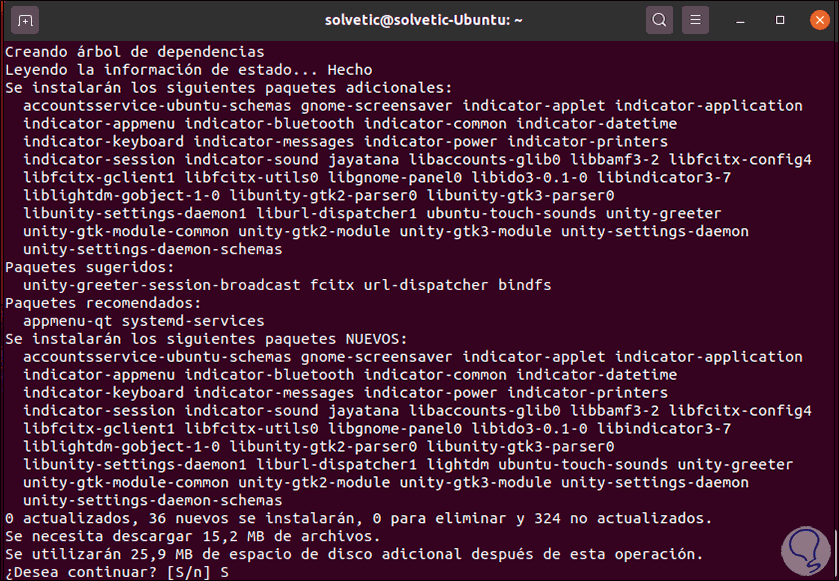Click 'appmenu-qt systemd-services' line

(144, 321)
